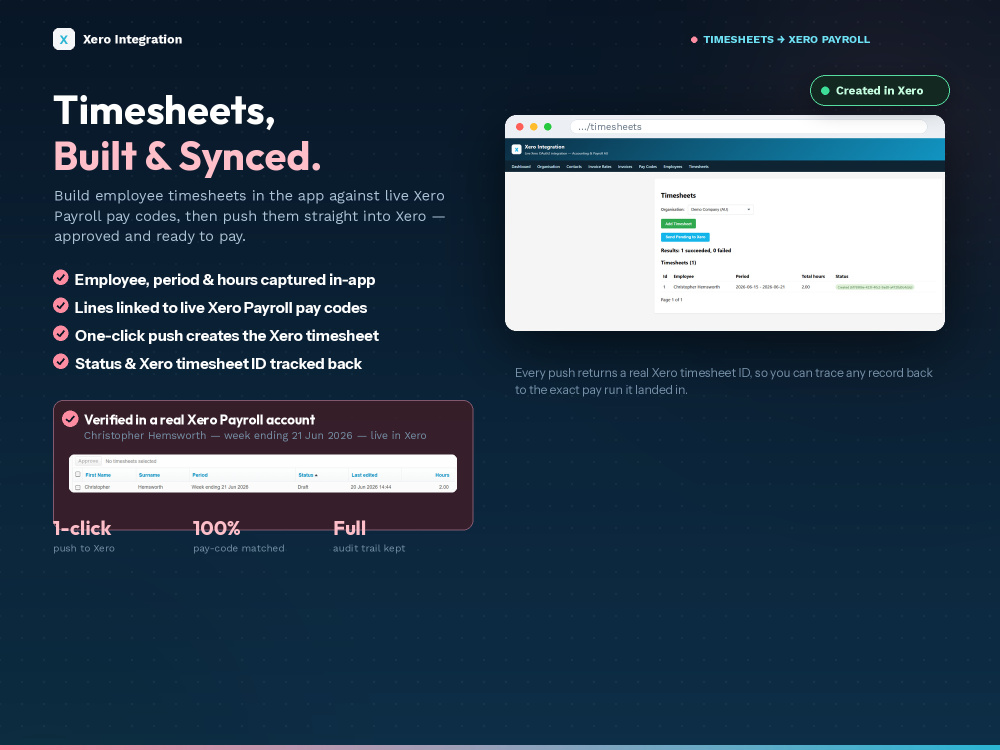Click the '20 Jun 2026 14:44' last edited cell
Screen dimensions: 1000x750
point(371,487)
